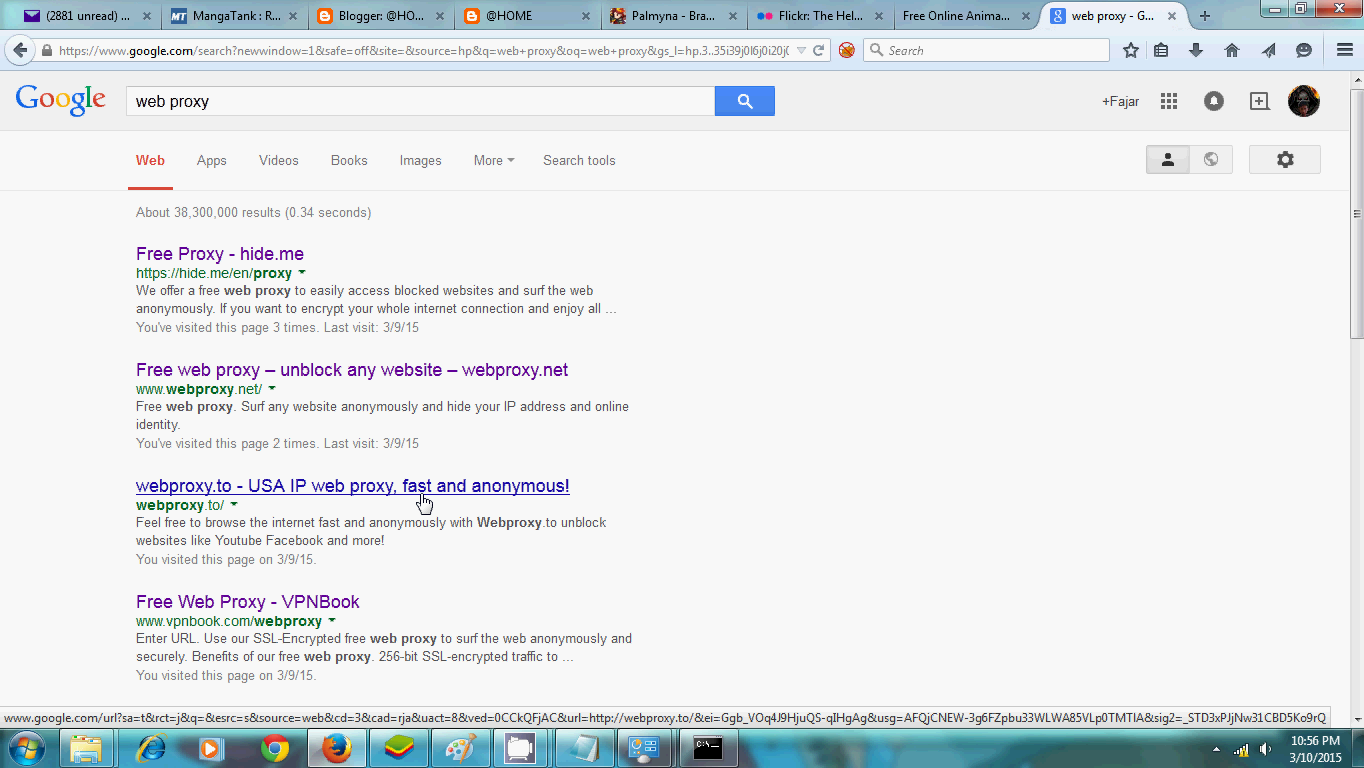Expand the More search categories dropdown
Screen dimensions: 1364x768
pos(494,160)
